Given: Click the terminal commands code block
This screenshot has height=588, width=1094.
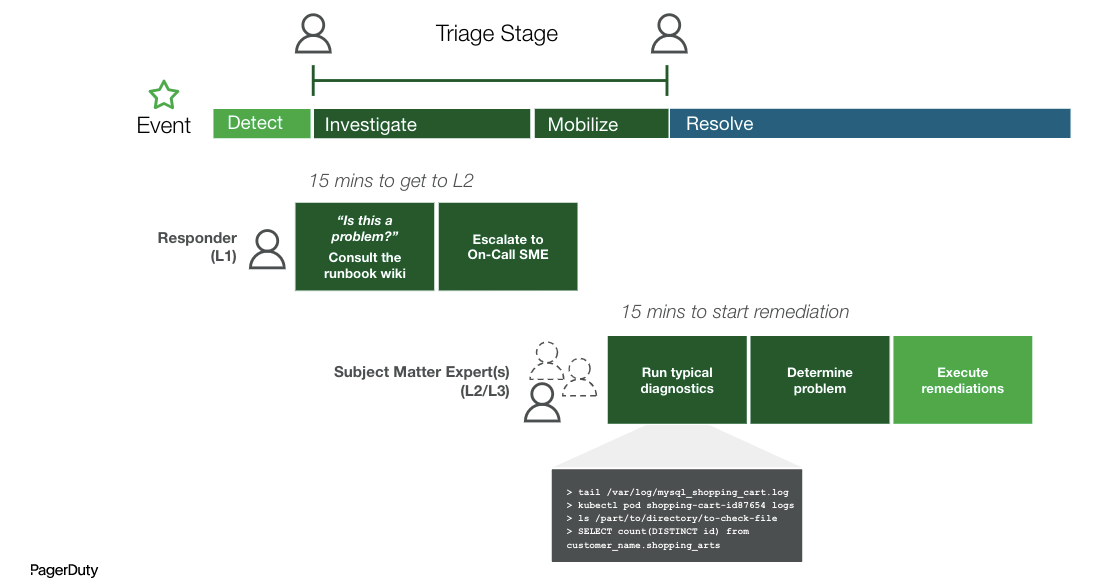Looking at the screenshot, I should [677, 517].
